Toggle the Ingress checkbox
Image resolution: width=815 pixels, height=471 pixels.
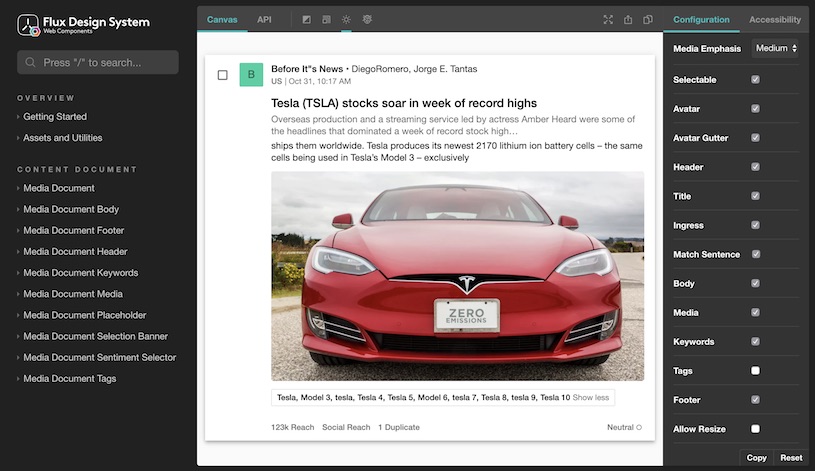(755, 225)
